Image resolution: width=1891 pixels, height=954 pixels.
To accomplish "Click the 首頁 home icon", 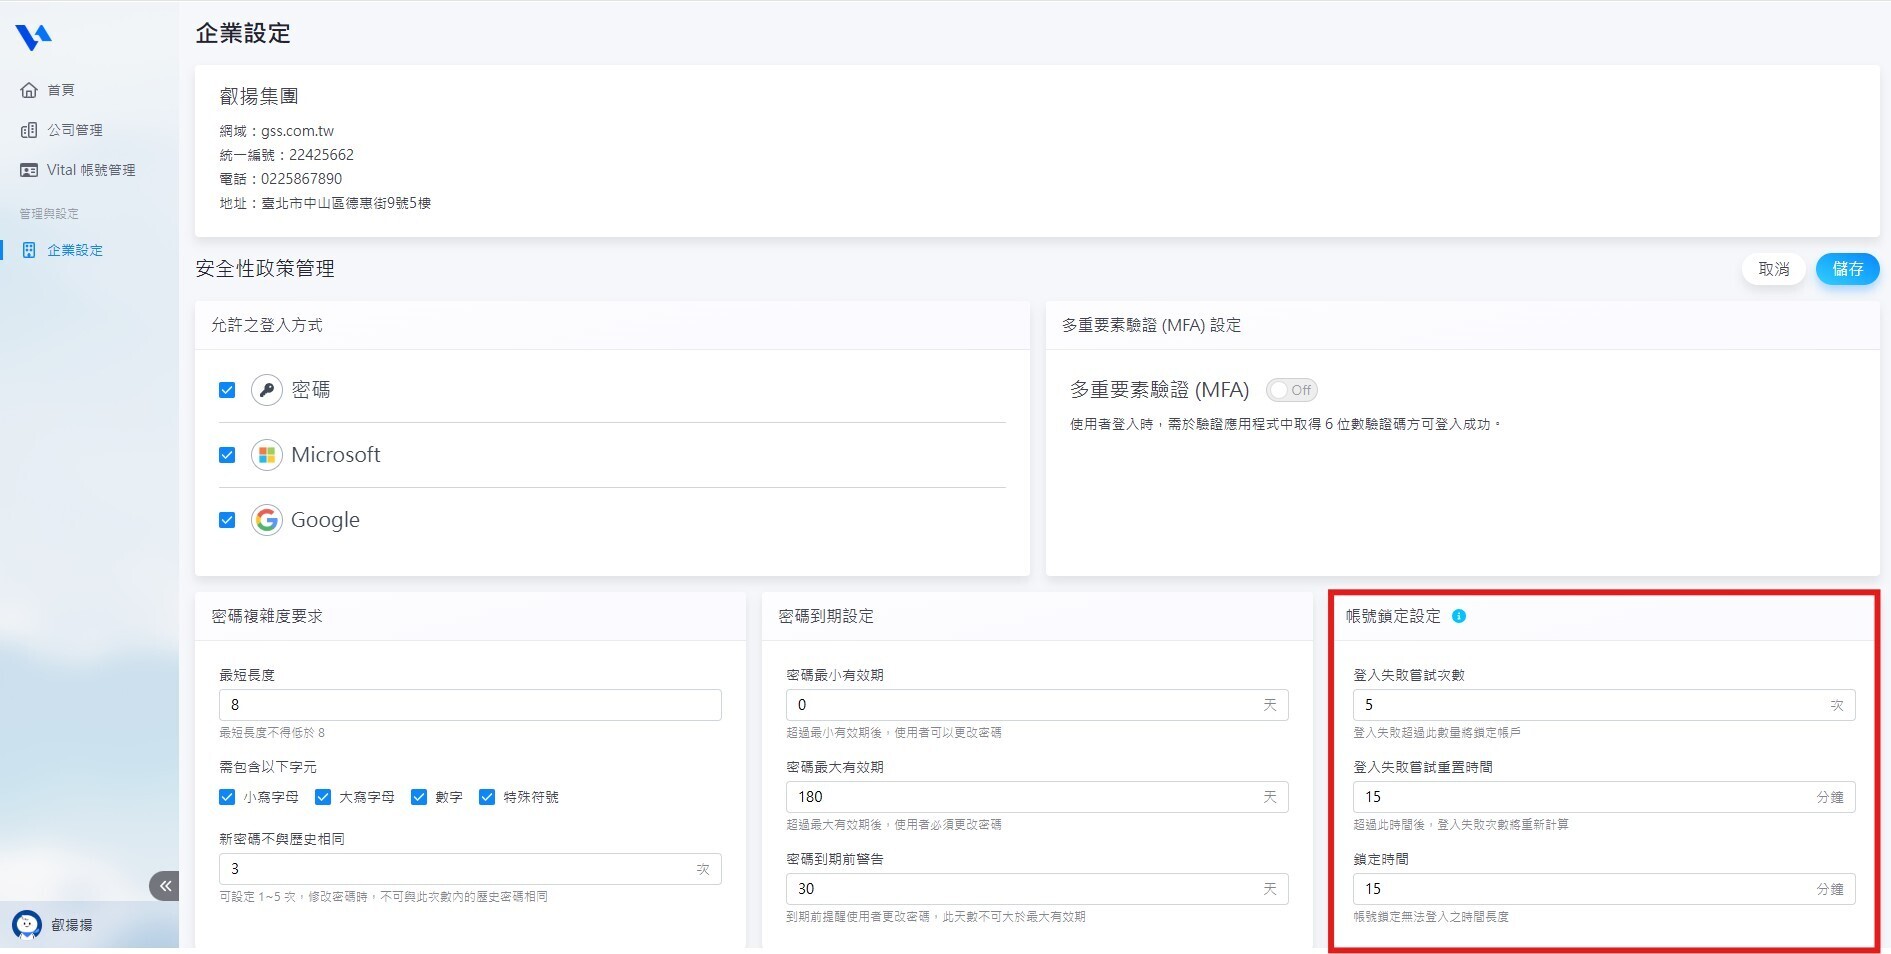I will (x=29, y=90).
